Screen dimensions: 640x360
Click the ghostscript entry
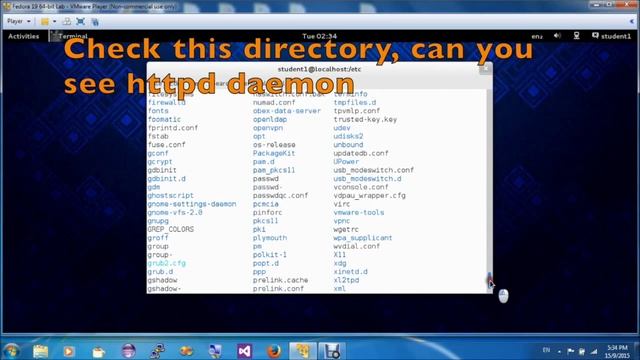point(171,196)
